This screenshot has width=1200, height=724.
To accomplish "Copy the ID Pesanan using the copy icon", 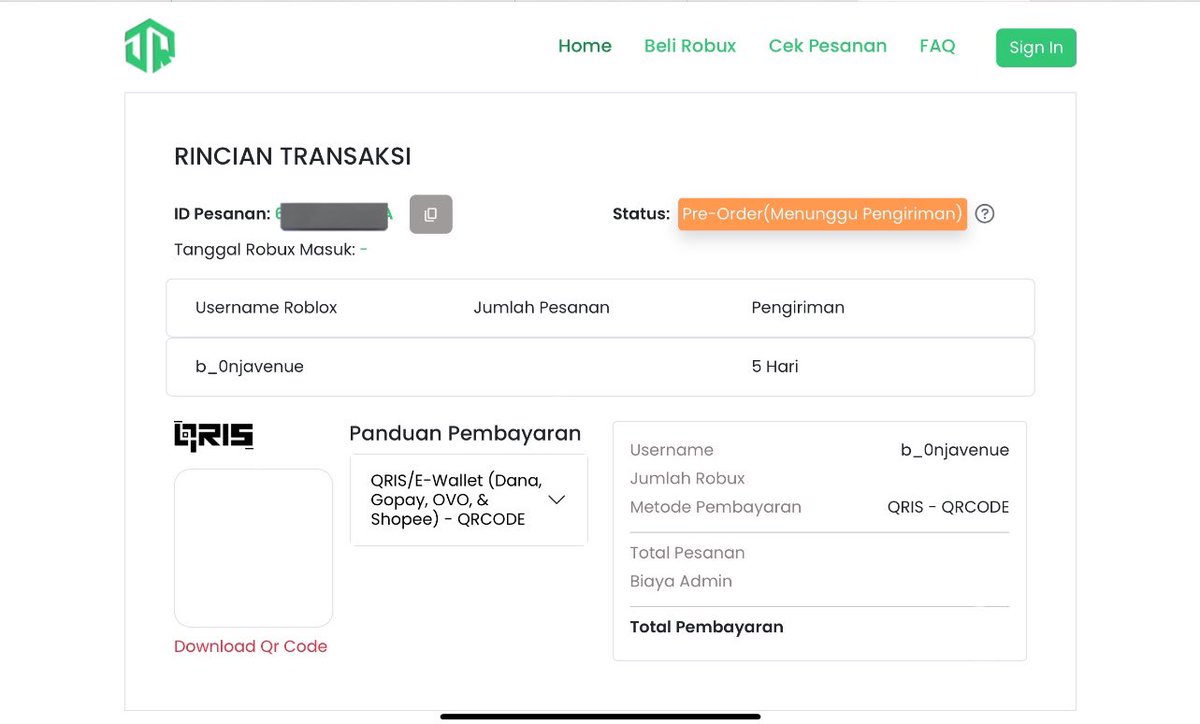I will (430, 213).
